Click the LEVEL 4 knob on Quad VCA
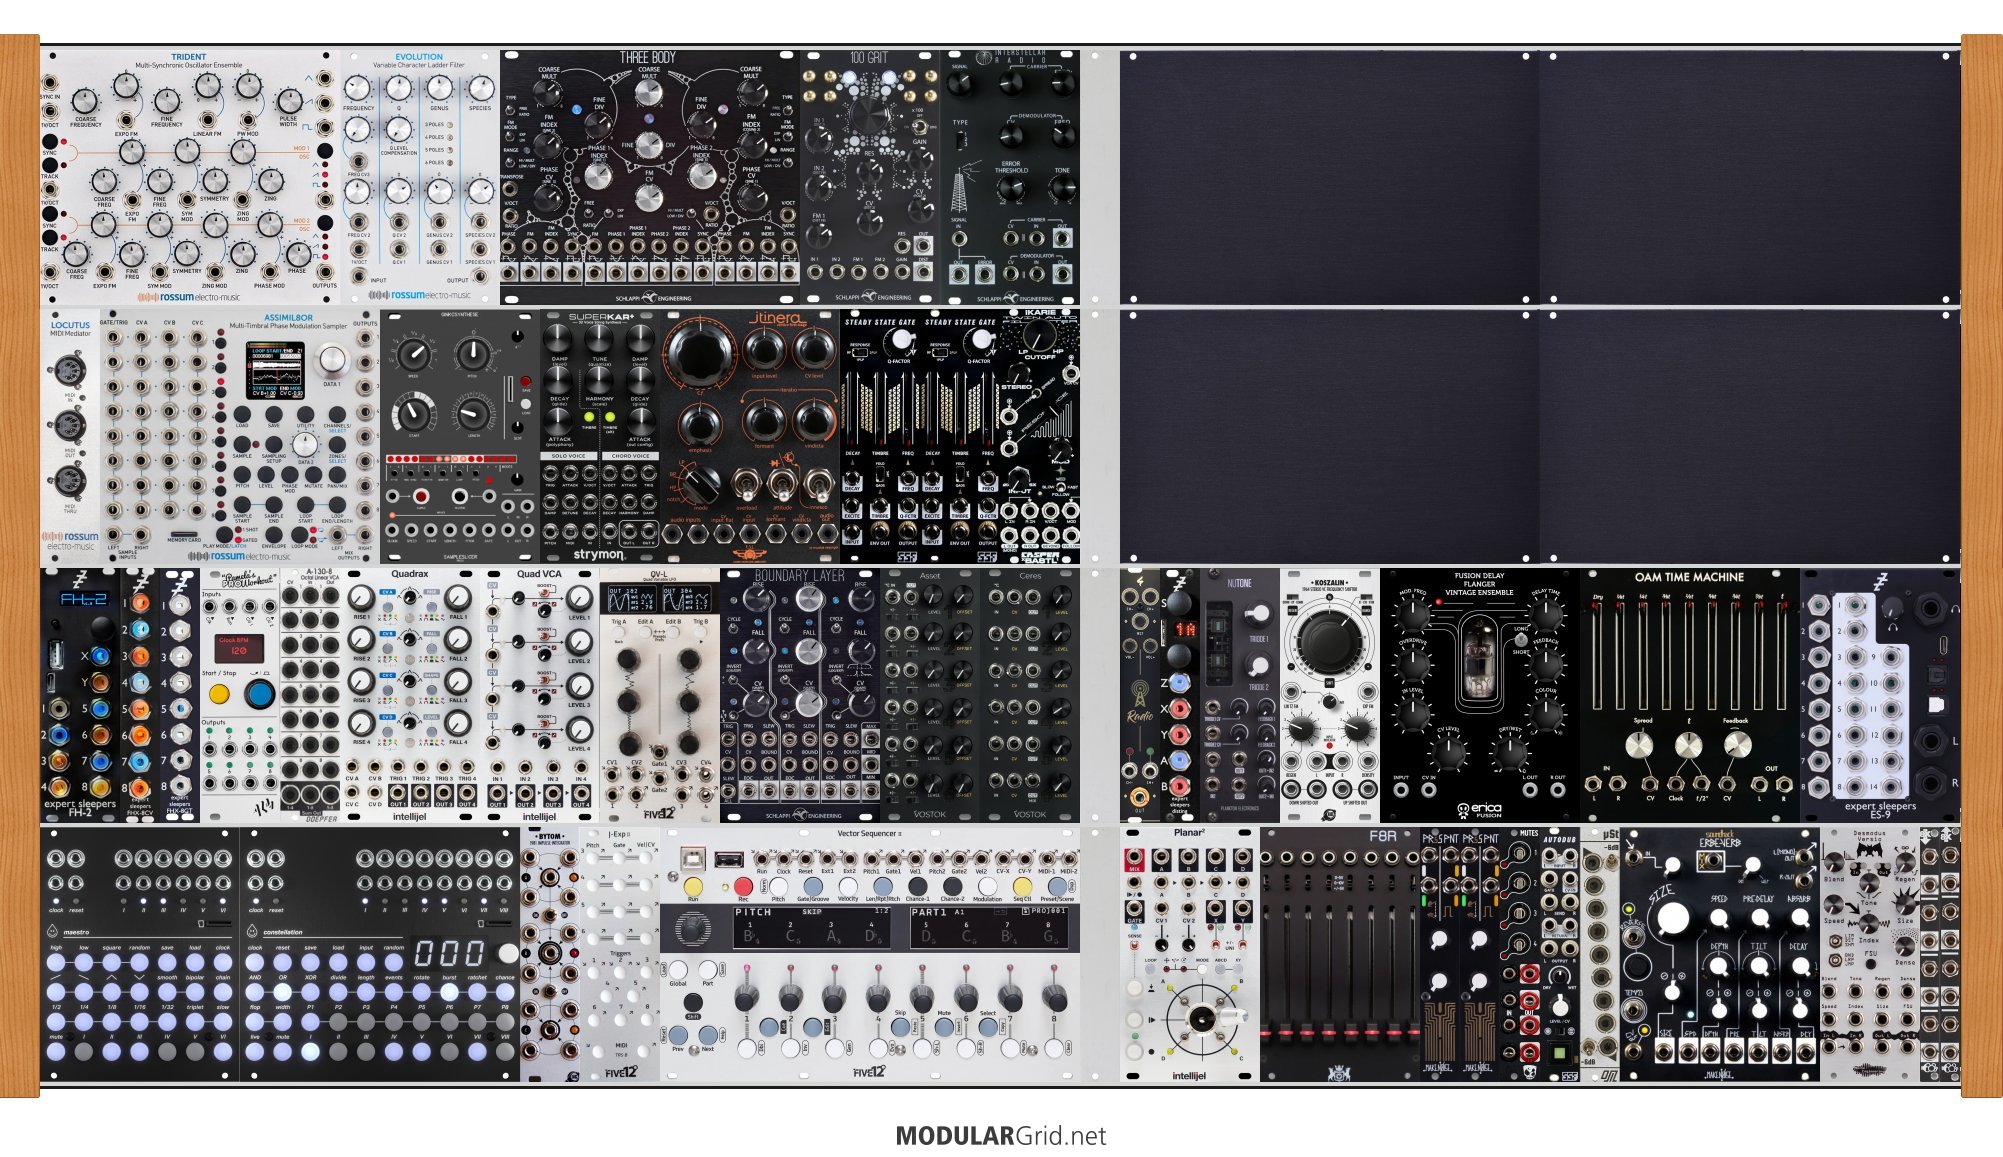 [580, 730]
